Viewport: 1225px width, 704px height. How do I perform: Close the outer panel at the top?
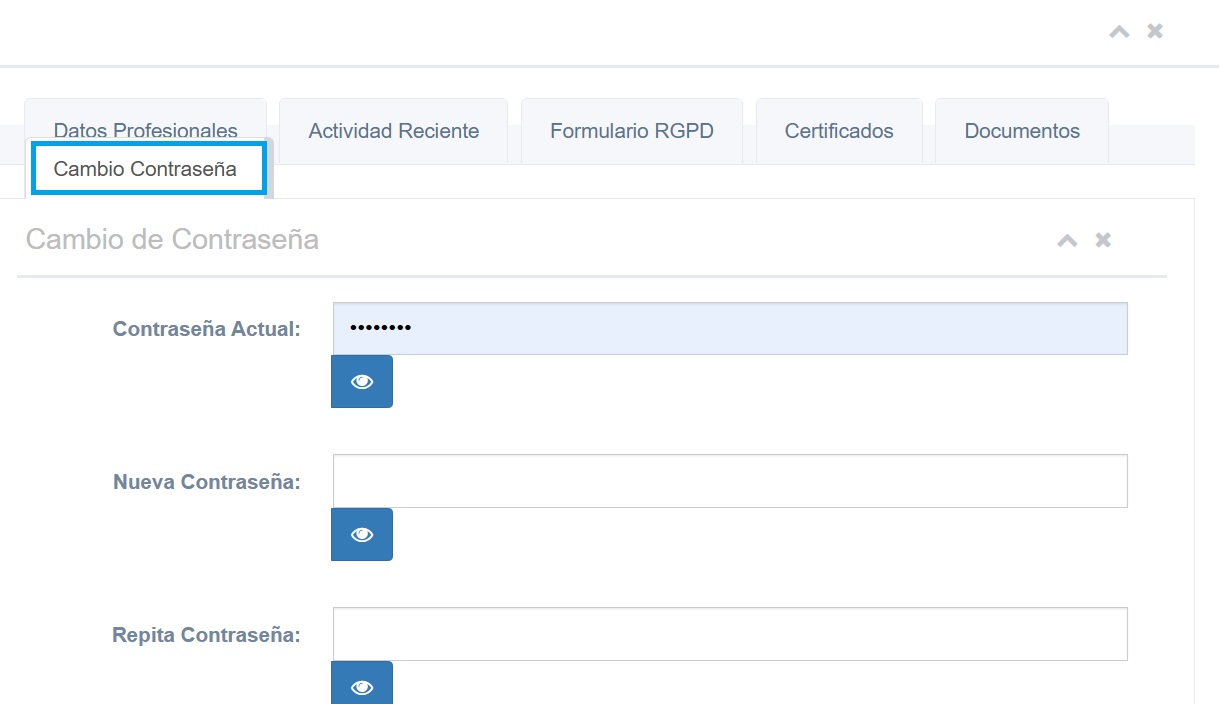click(x=1155, y=32)
